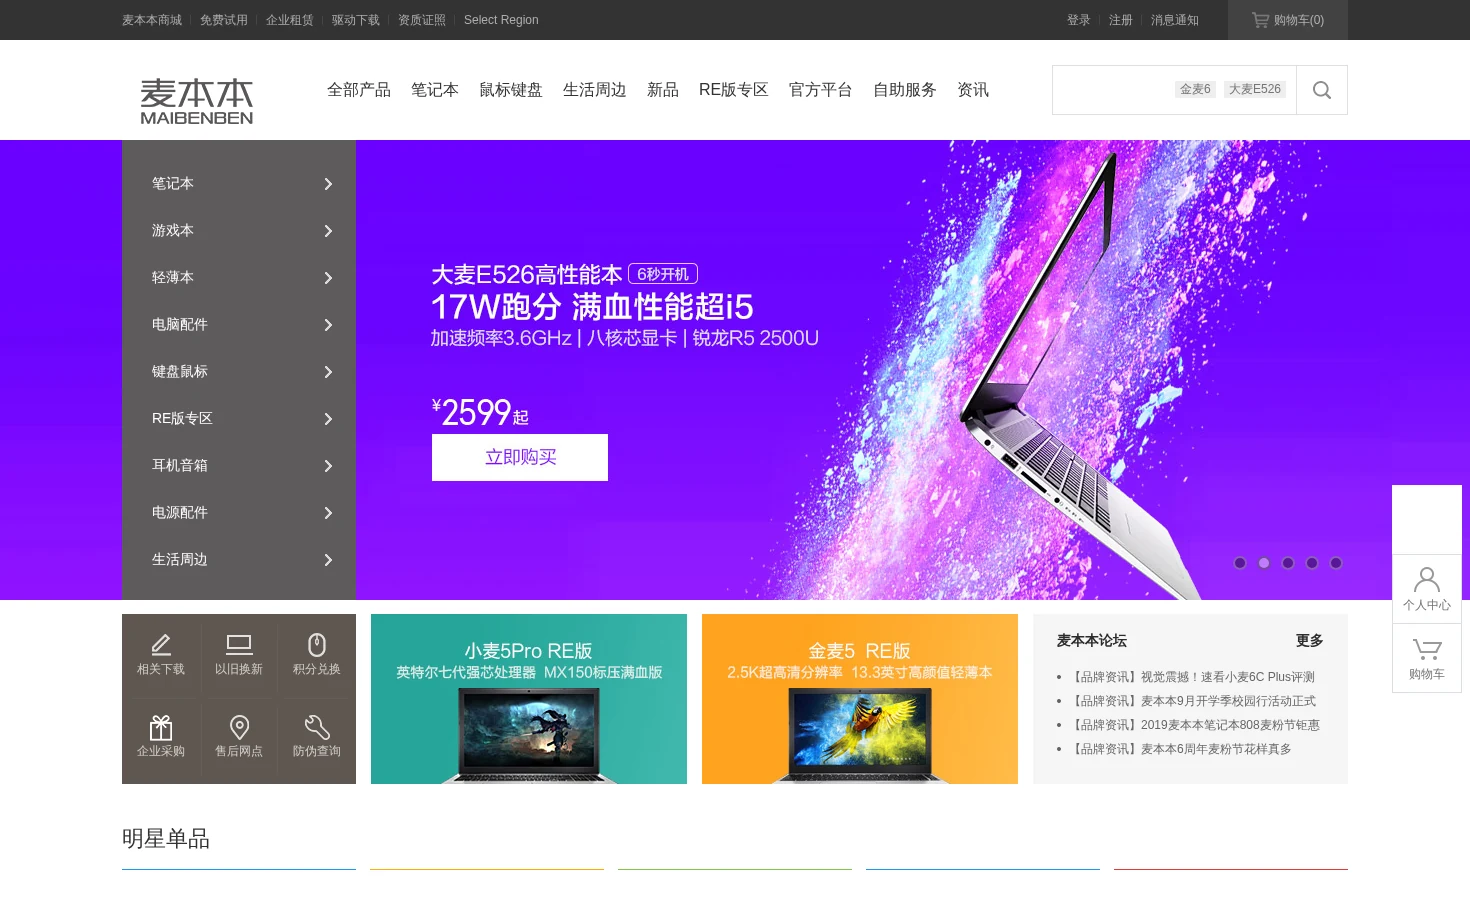
Task: Expand the 轻薄本 category arrow
Action: click(x=328, y=278)
